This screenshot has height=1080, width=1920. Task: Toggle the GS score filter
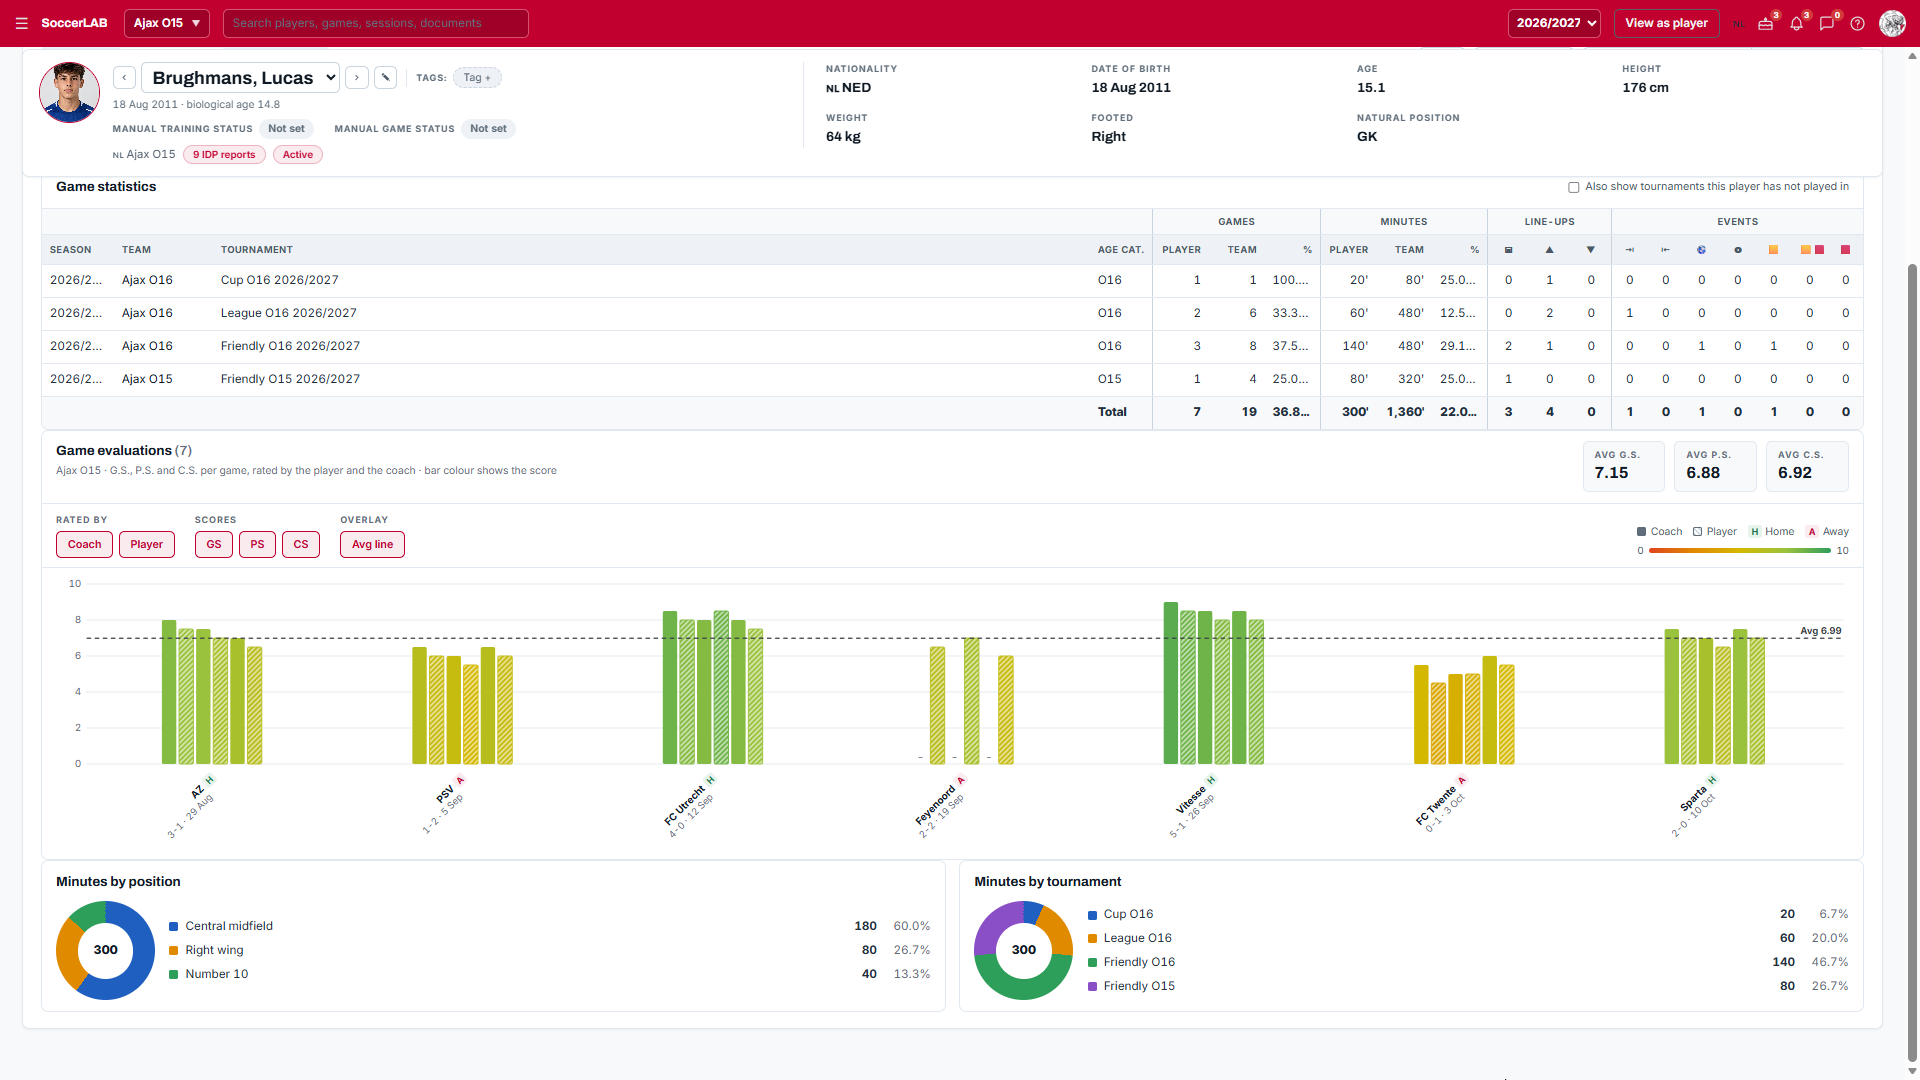pyautogui.click(x=214, y=544)
